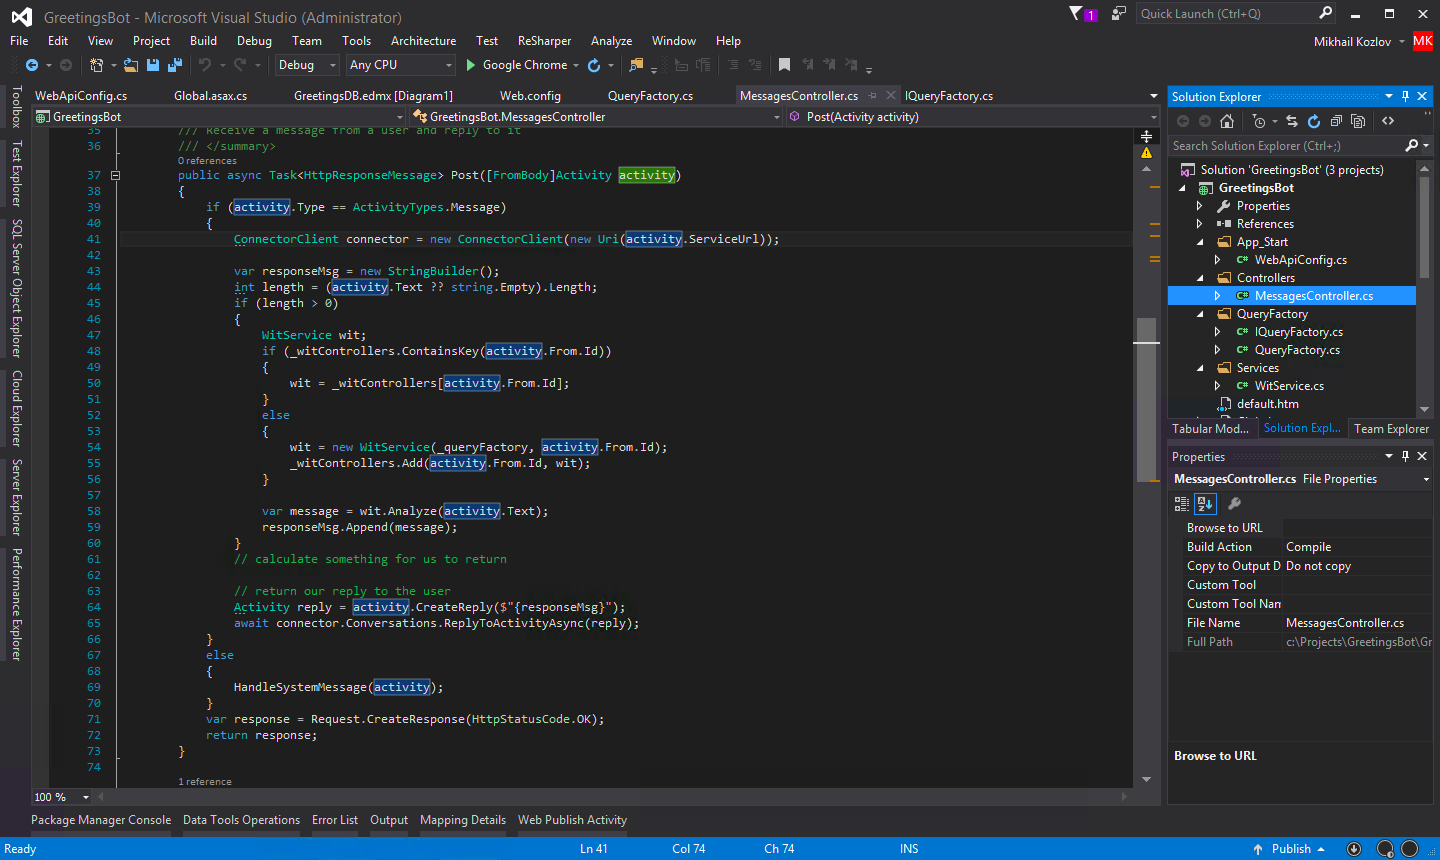
Task: Click the New Project toolbar icon
Action: coord(96,65)
